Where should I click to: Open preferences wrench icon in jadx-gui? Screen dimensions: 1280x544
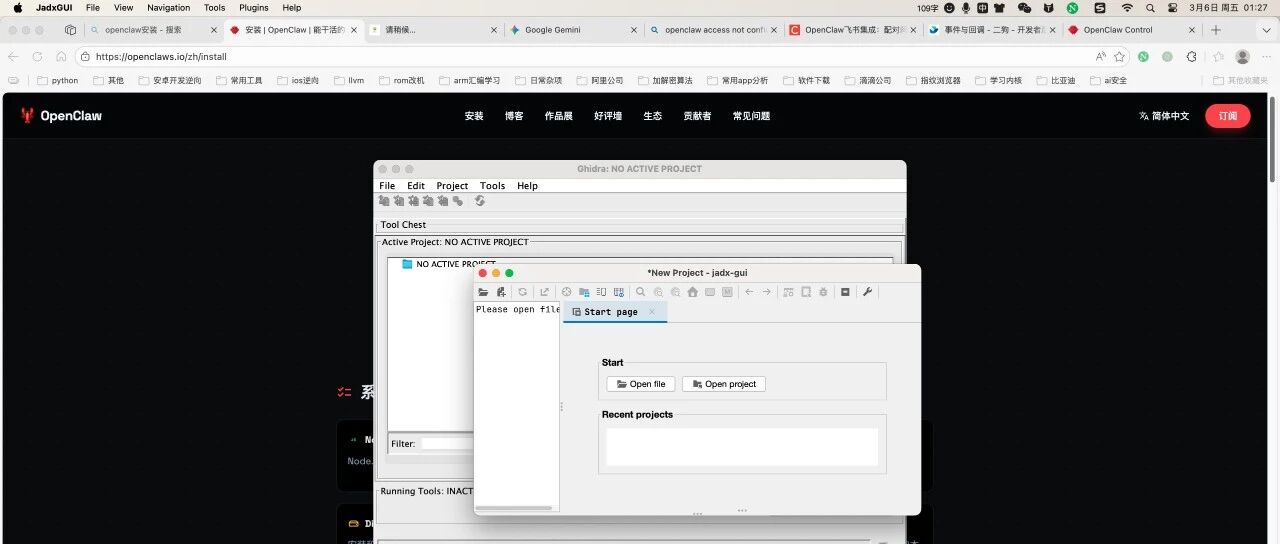point(867,292)
